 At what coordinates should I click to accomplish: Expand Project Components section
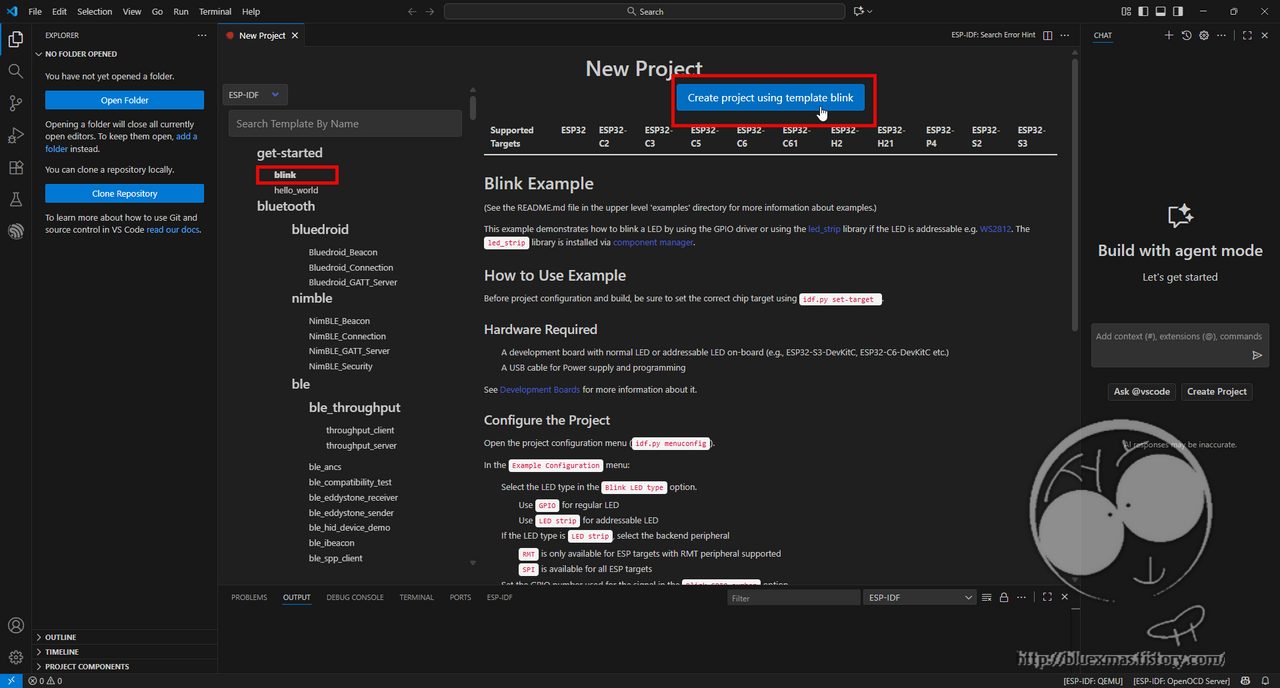click(124, 666)
